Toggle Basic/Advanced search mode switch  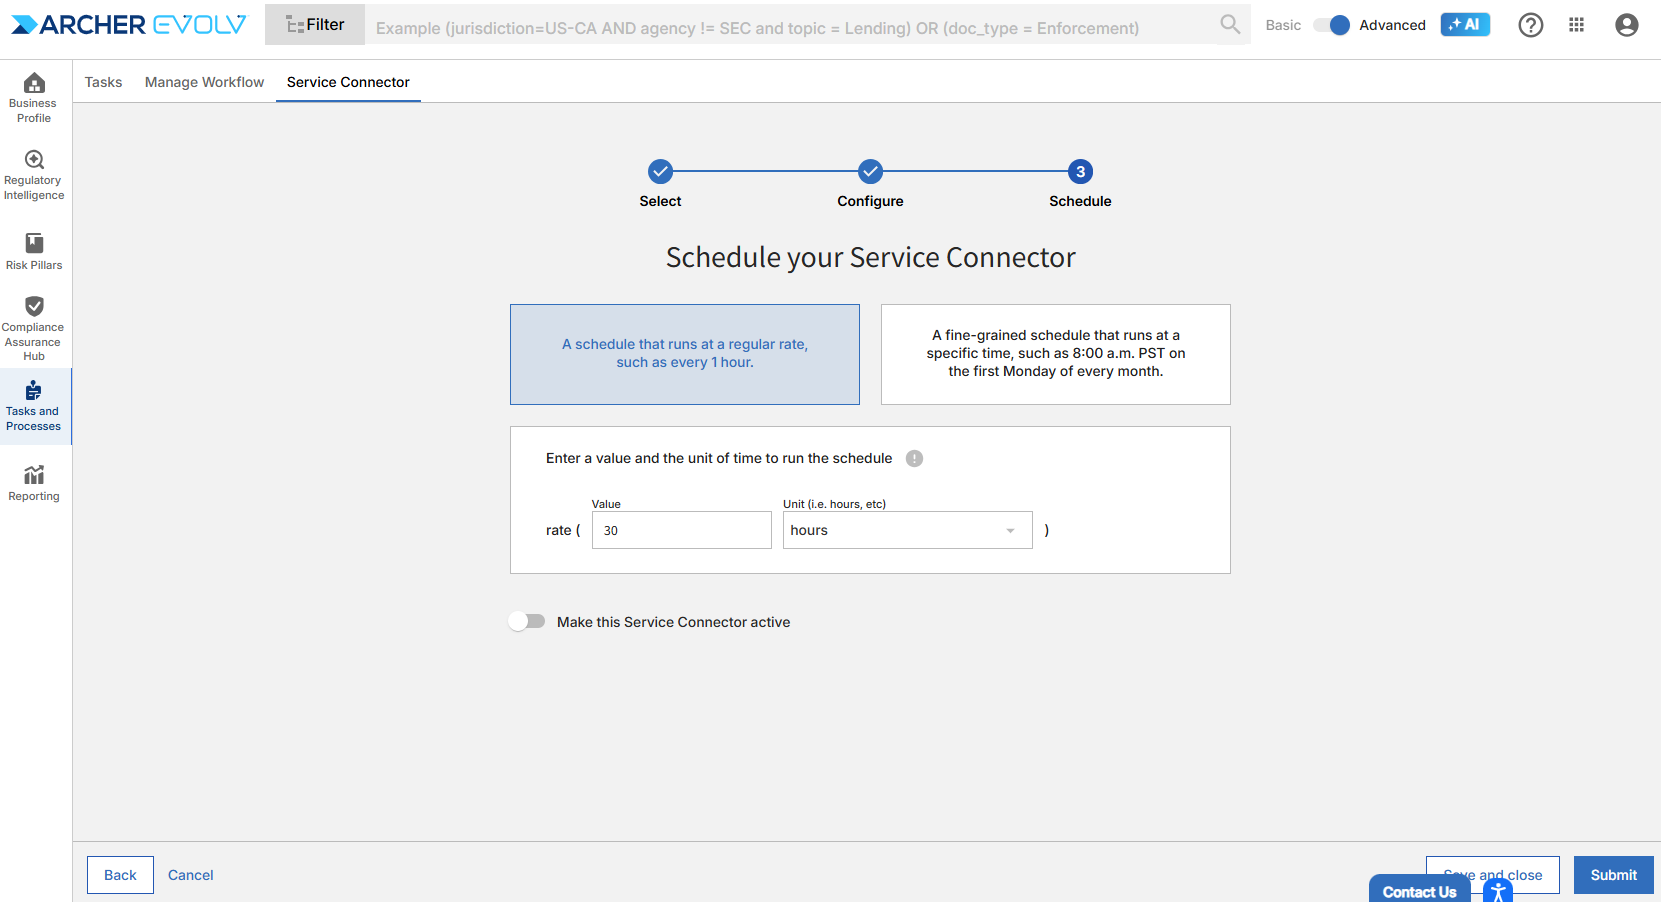(1331, 25)
